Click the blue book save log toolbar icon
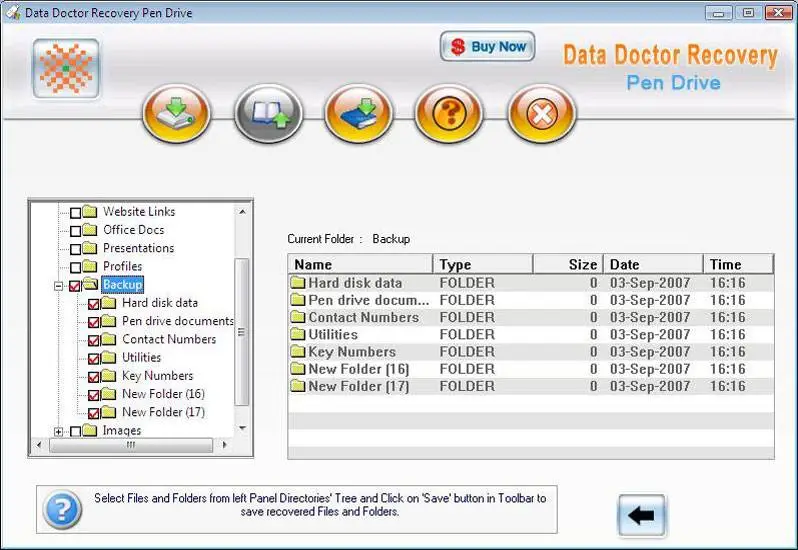Screen dimensions: 798x550 coord(358,113)
